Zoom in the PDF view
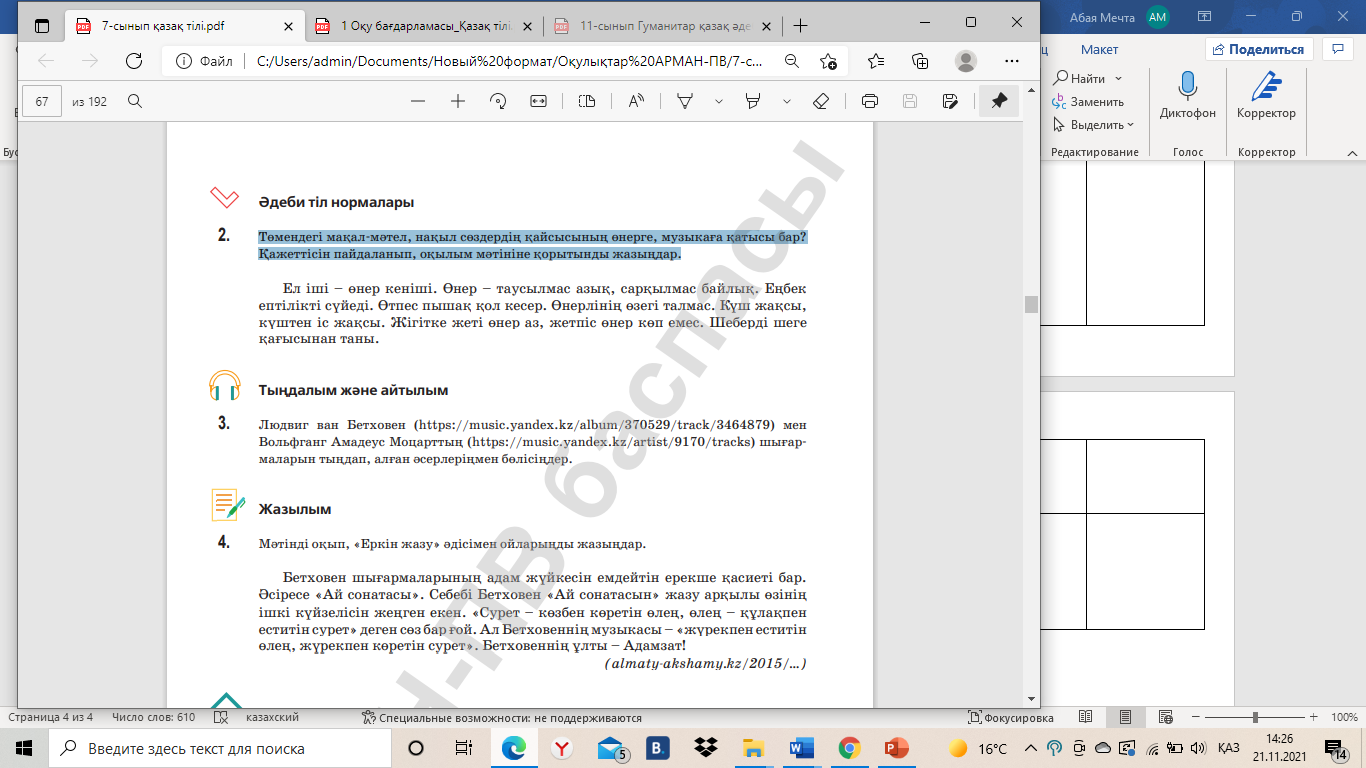This screenshot has height=768, width=1366. (458, 101)
